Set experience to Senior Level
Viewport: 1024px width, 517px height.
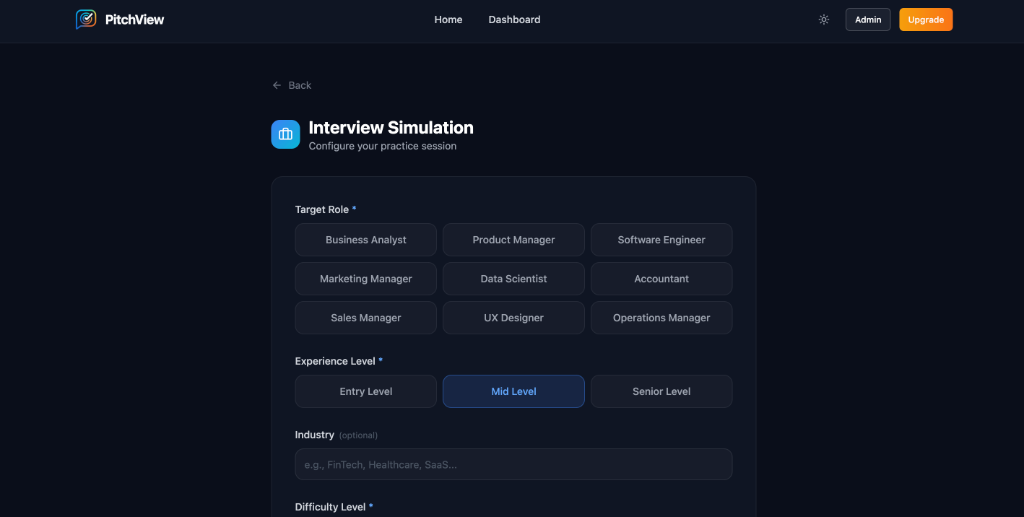pyautogui.click(x=662, y=392)
